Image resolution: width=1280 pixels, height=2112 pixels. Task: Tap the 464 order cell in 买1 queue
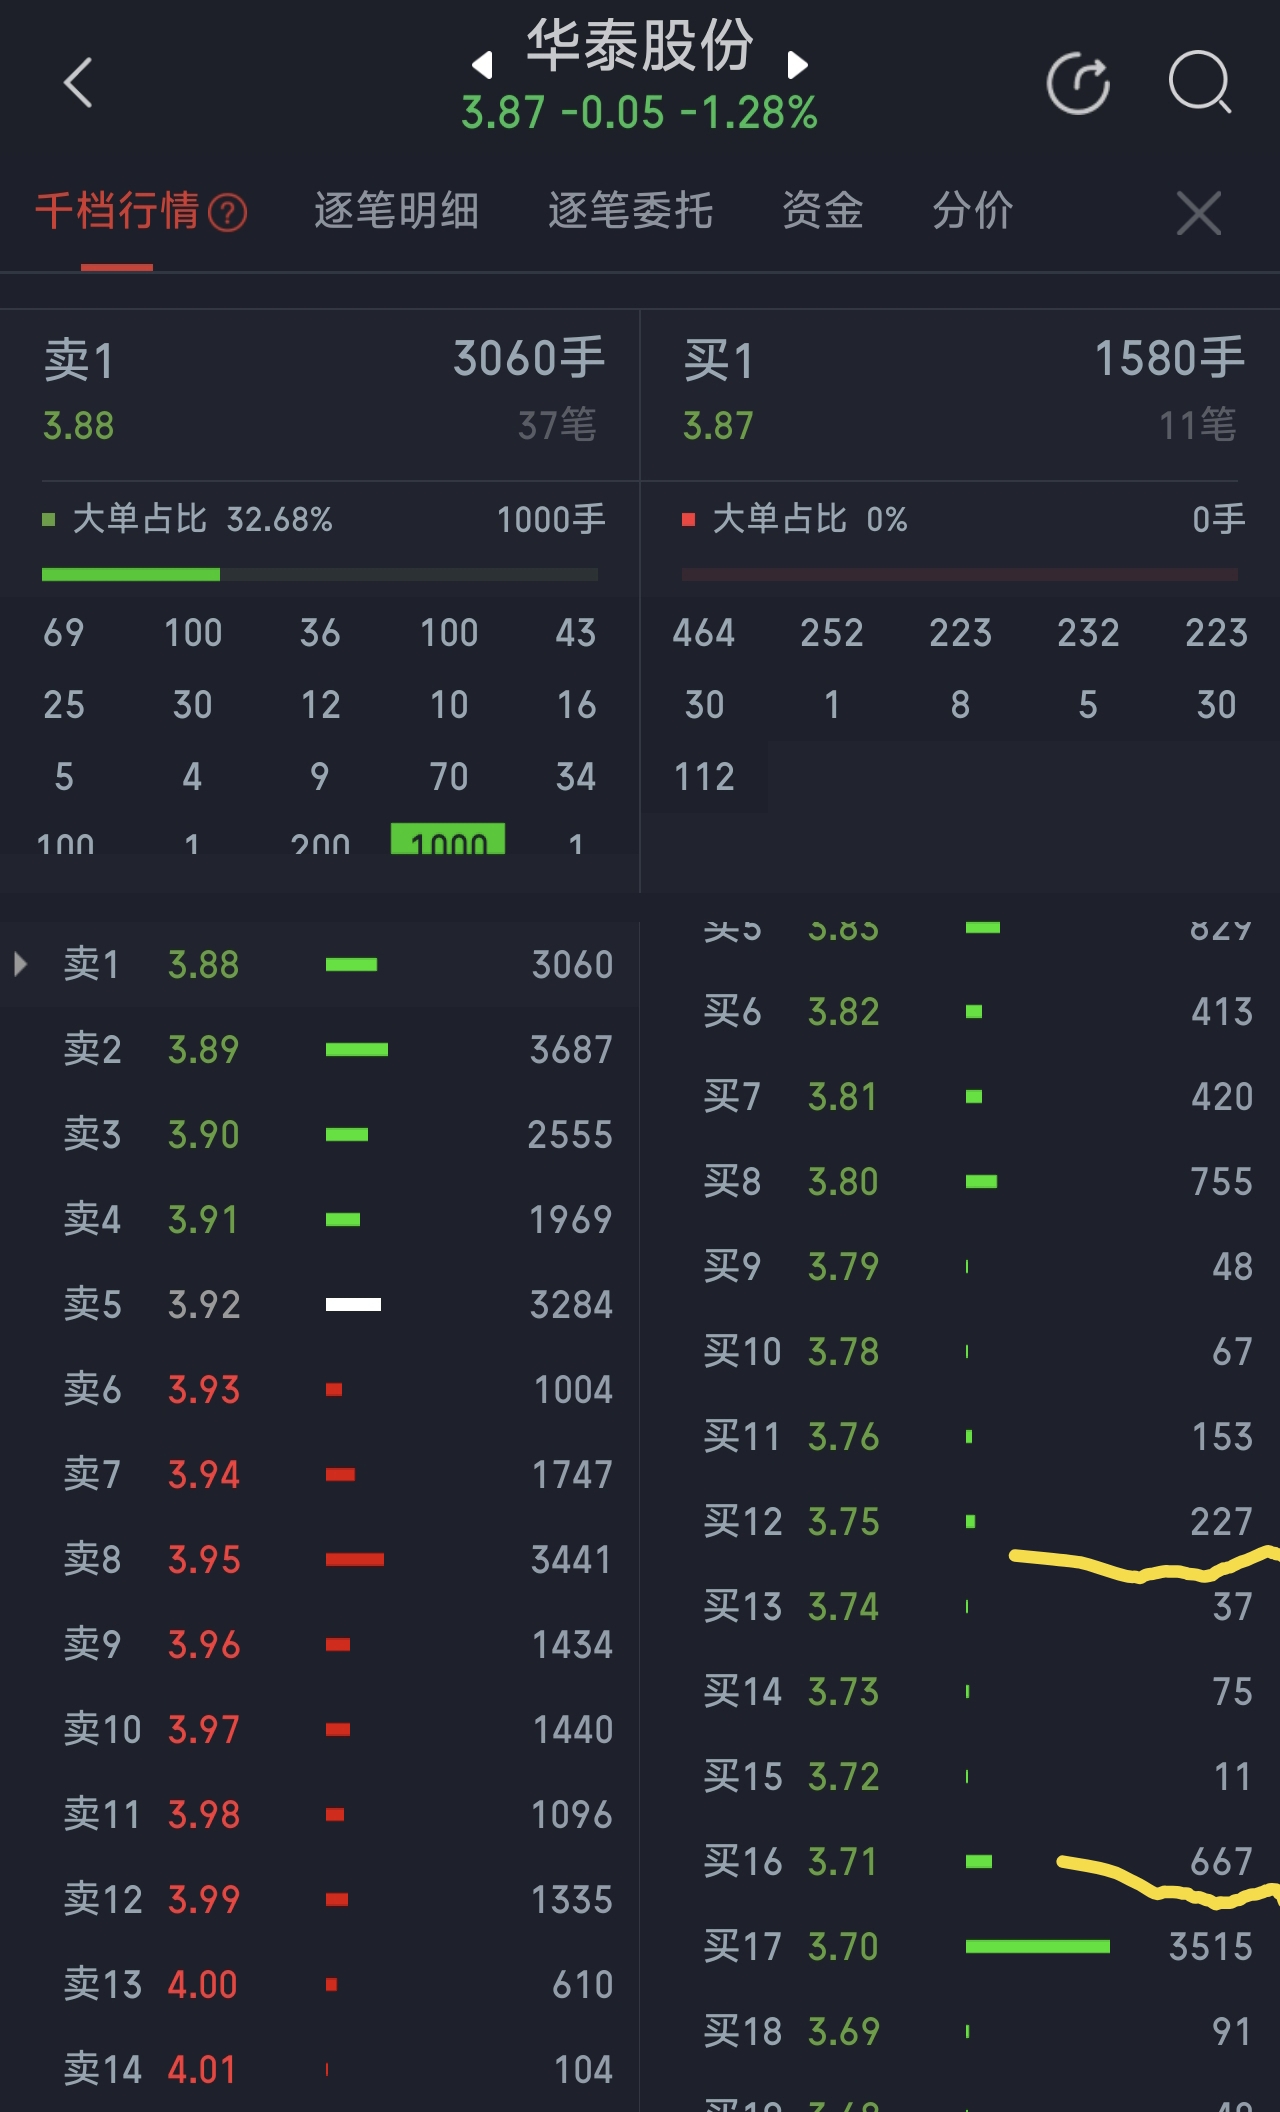(x=704, y=633)
